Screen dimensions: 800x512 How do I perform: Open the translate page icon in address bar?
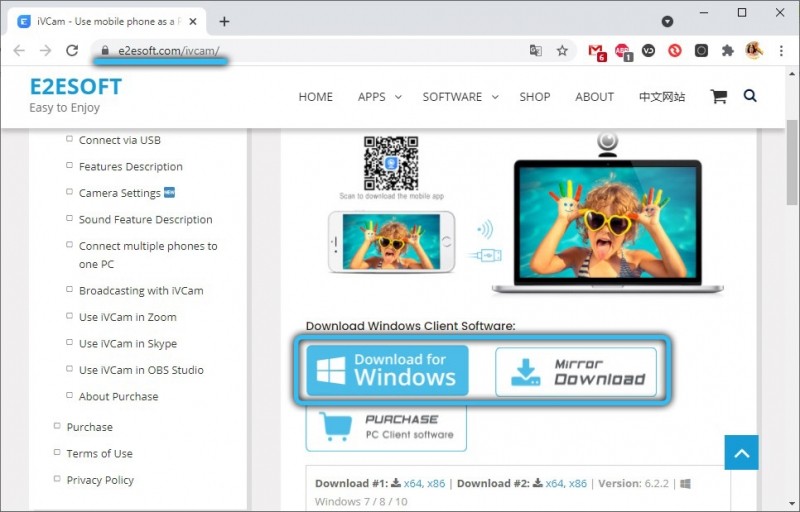tap(536, 50)
